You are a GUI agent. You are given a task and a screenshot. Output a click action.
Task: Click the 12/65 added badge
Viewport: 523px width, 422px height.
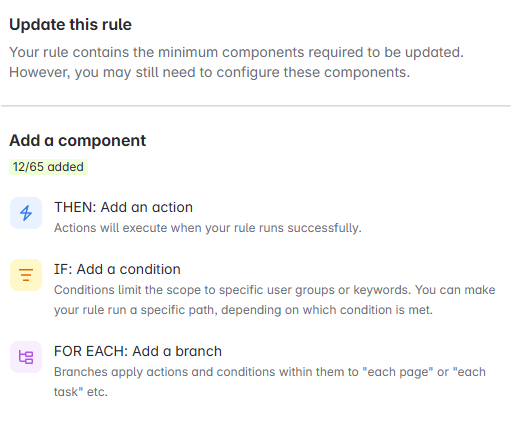pyautogui.click(x=48, y=167)
